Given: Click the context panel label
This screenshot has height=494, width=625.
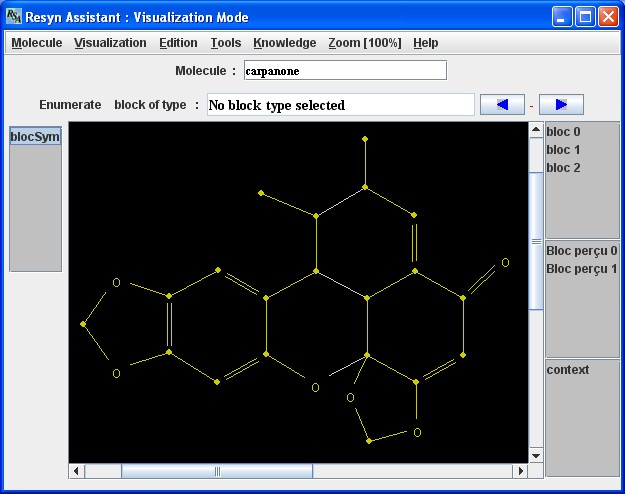Looking at the screenshot, I should pyautogui.click(x=568, y=370).
